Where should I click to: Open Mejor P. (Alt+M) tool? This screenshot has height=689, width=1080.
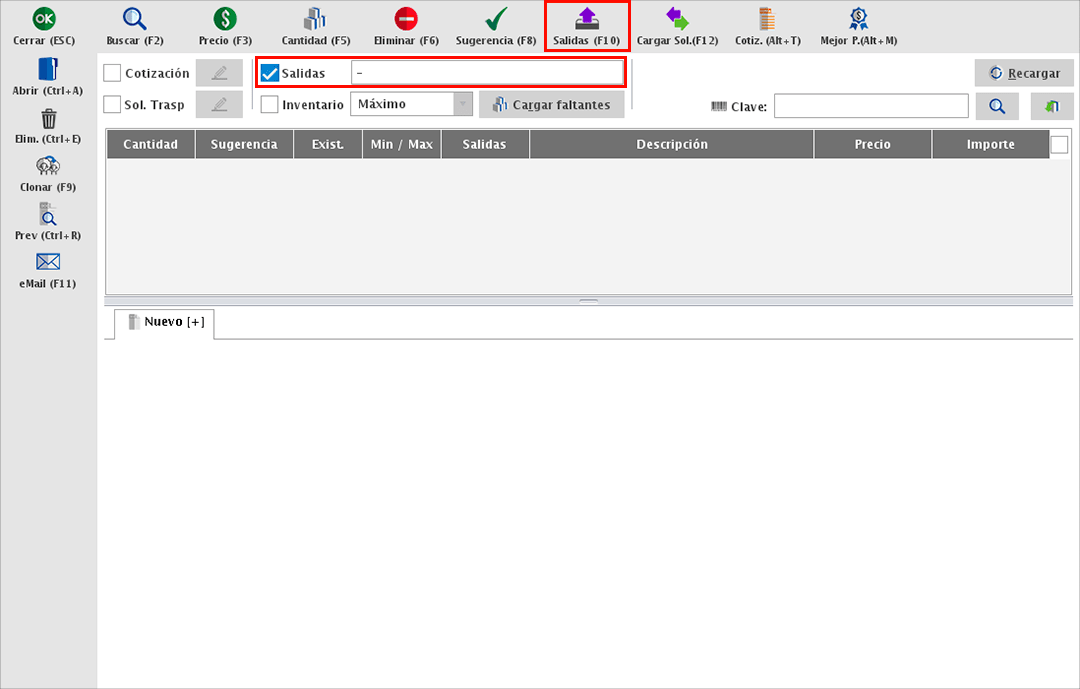click(x=858, y=19)
